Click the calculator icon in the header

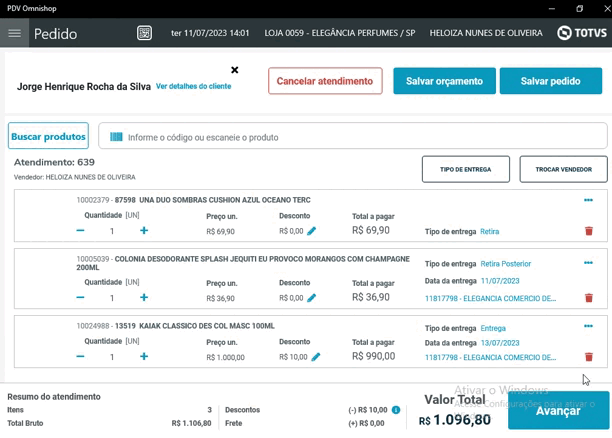(145, 33)
